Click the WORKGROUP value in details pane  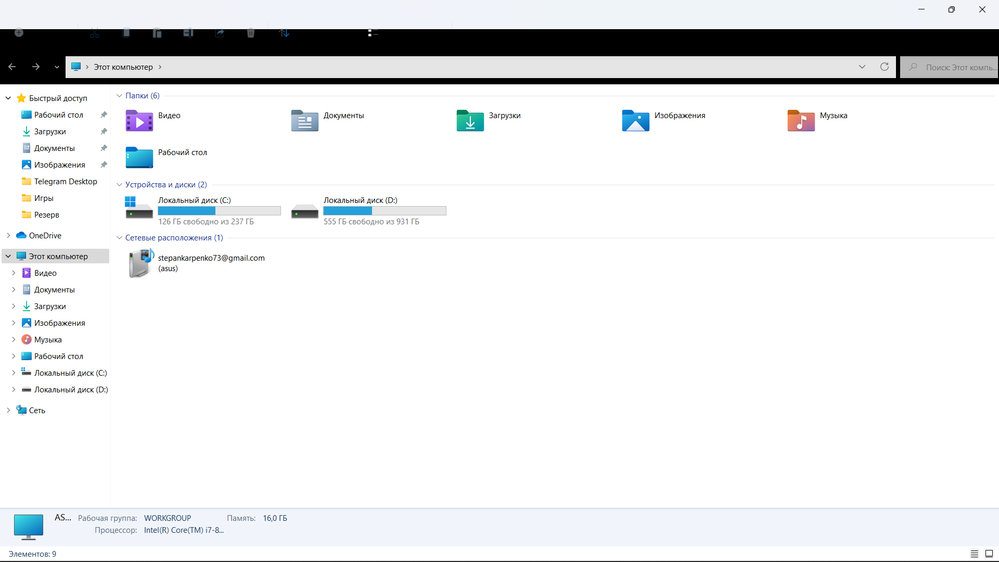[168, 518]
